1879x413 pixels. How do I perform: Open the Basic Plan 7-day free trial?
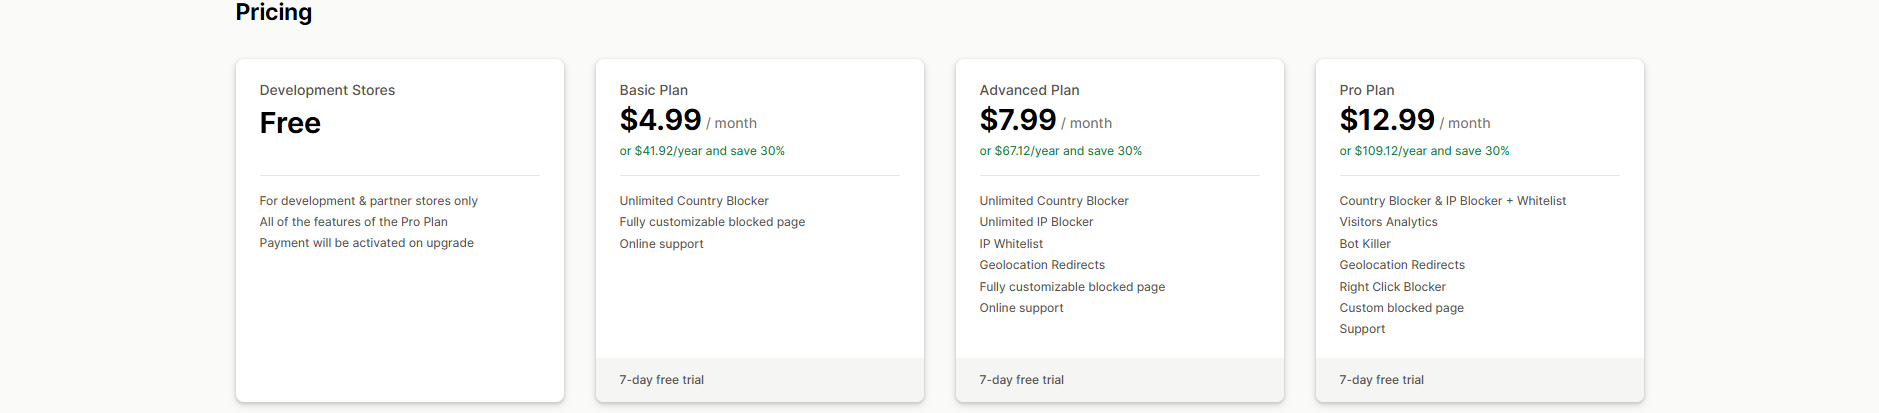click(x=661, y=380)
